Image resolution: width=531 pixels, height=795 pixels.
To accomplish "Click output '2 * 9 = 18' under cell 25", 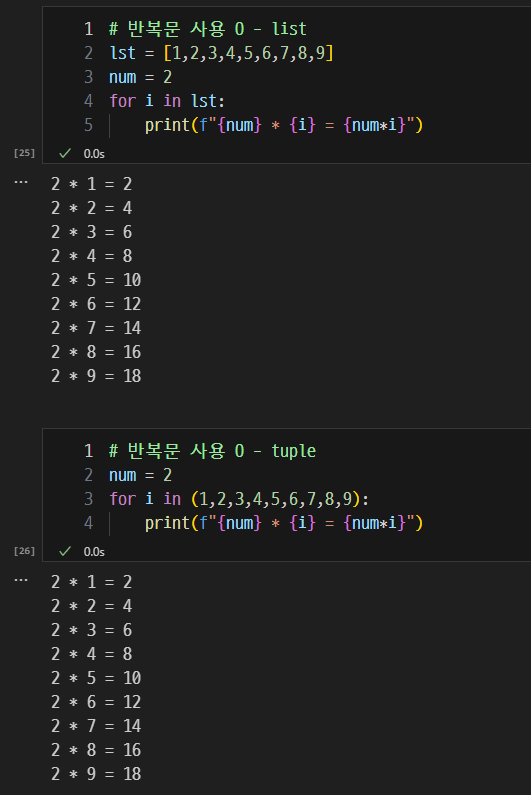I will pos(96,376).
